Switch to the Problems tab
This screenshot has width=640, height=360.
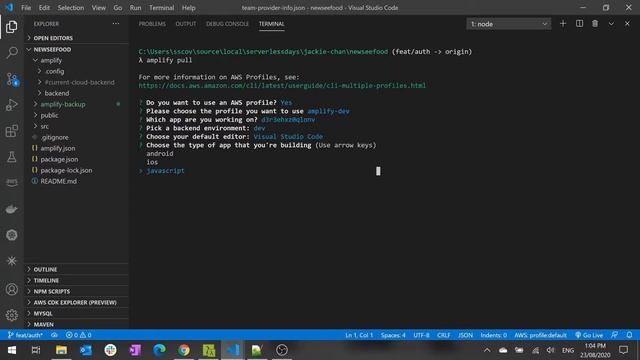click(x=152, y=24)
